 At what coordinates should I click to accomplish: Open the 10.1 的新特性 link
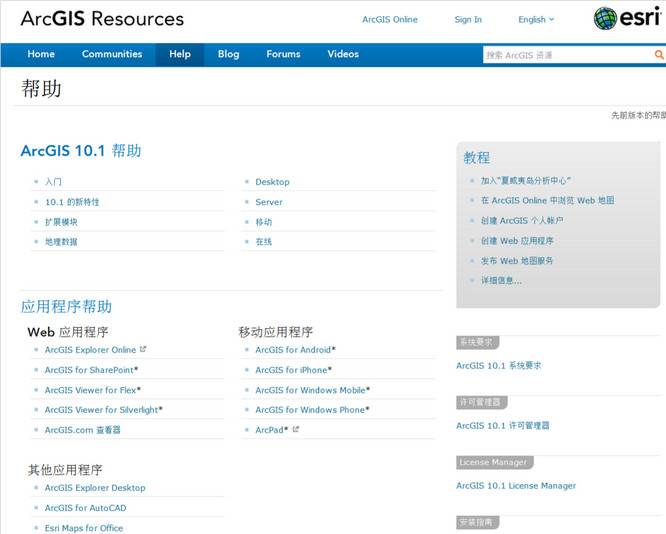pos(72,202)
